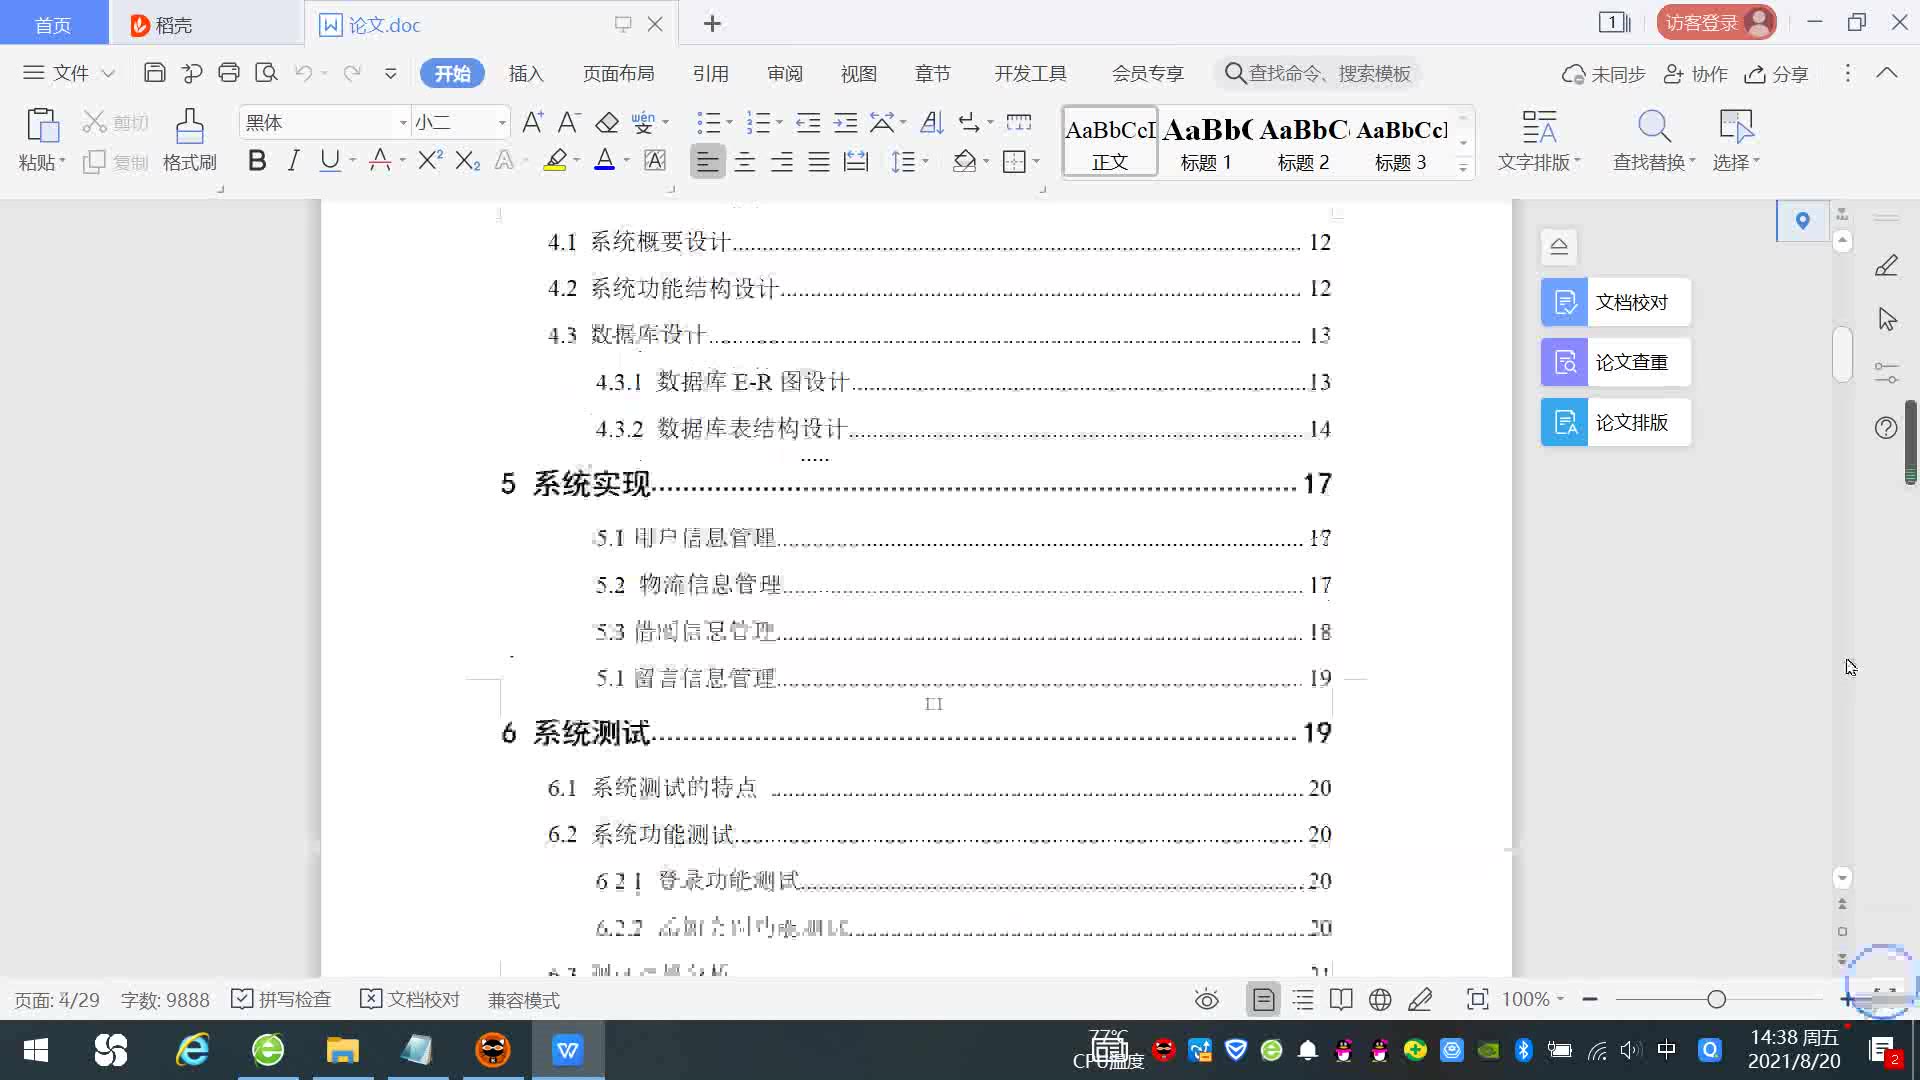Click the center alignment icon
1920x1080 pixels.
click(x=745, y=162)
